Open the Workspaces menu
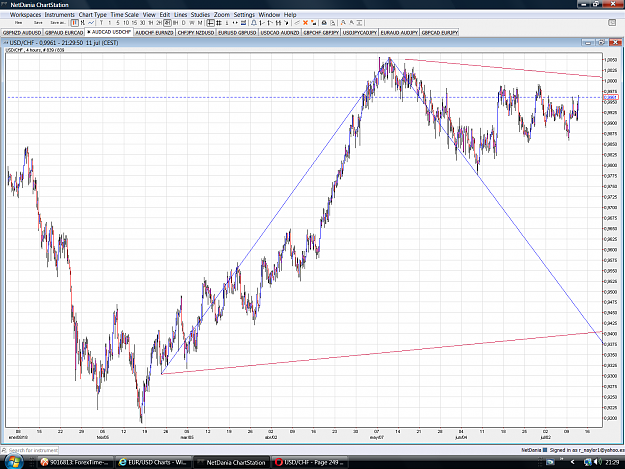This screenshot has width=625, height=469. point(26,15)
